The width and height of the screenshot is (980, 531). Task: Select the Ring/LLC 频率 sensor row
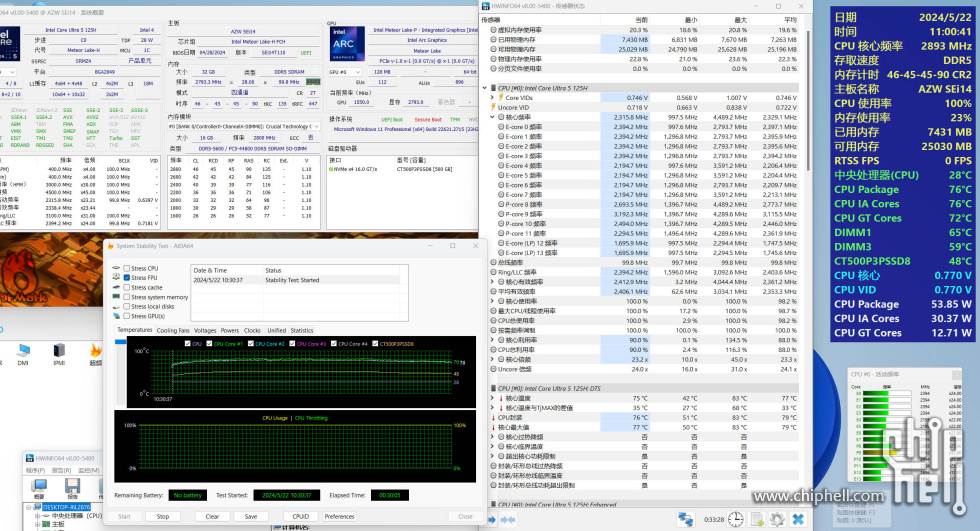click(x=643, y=272)
